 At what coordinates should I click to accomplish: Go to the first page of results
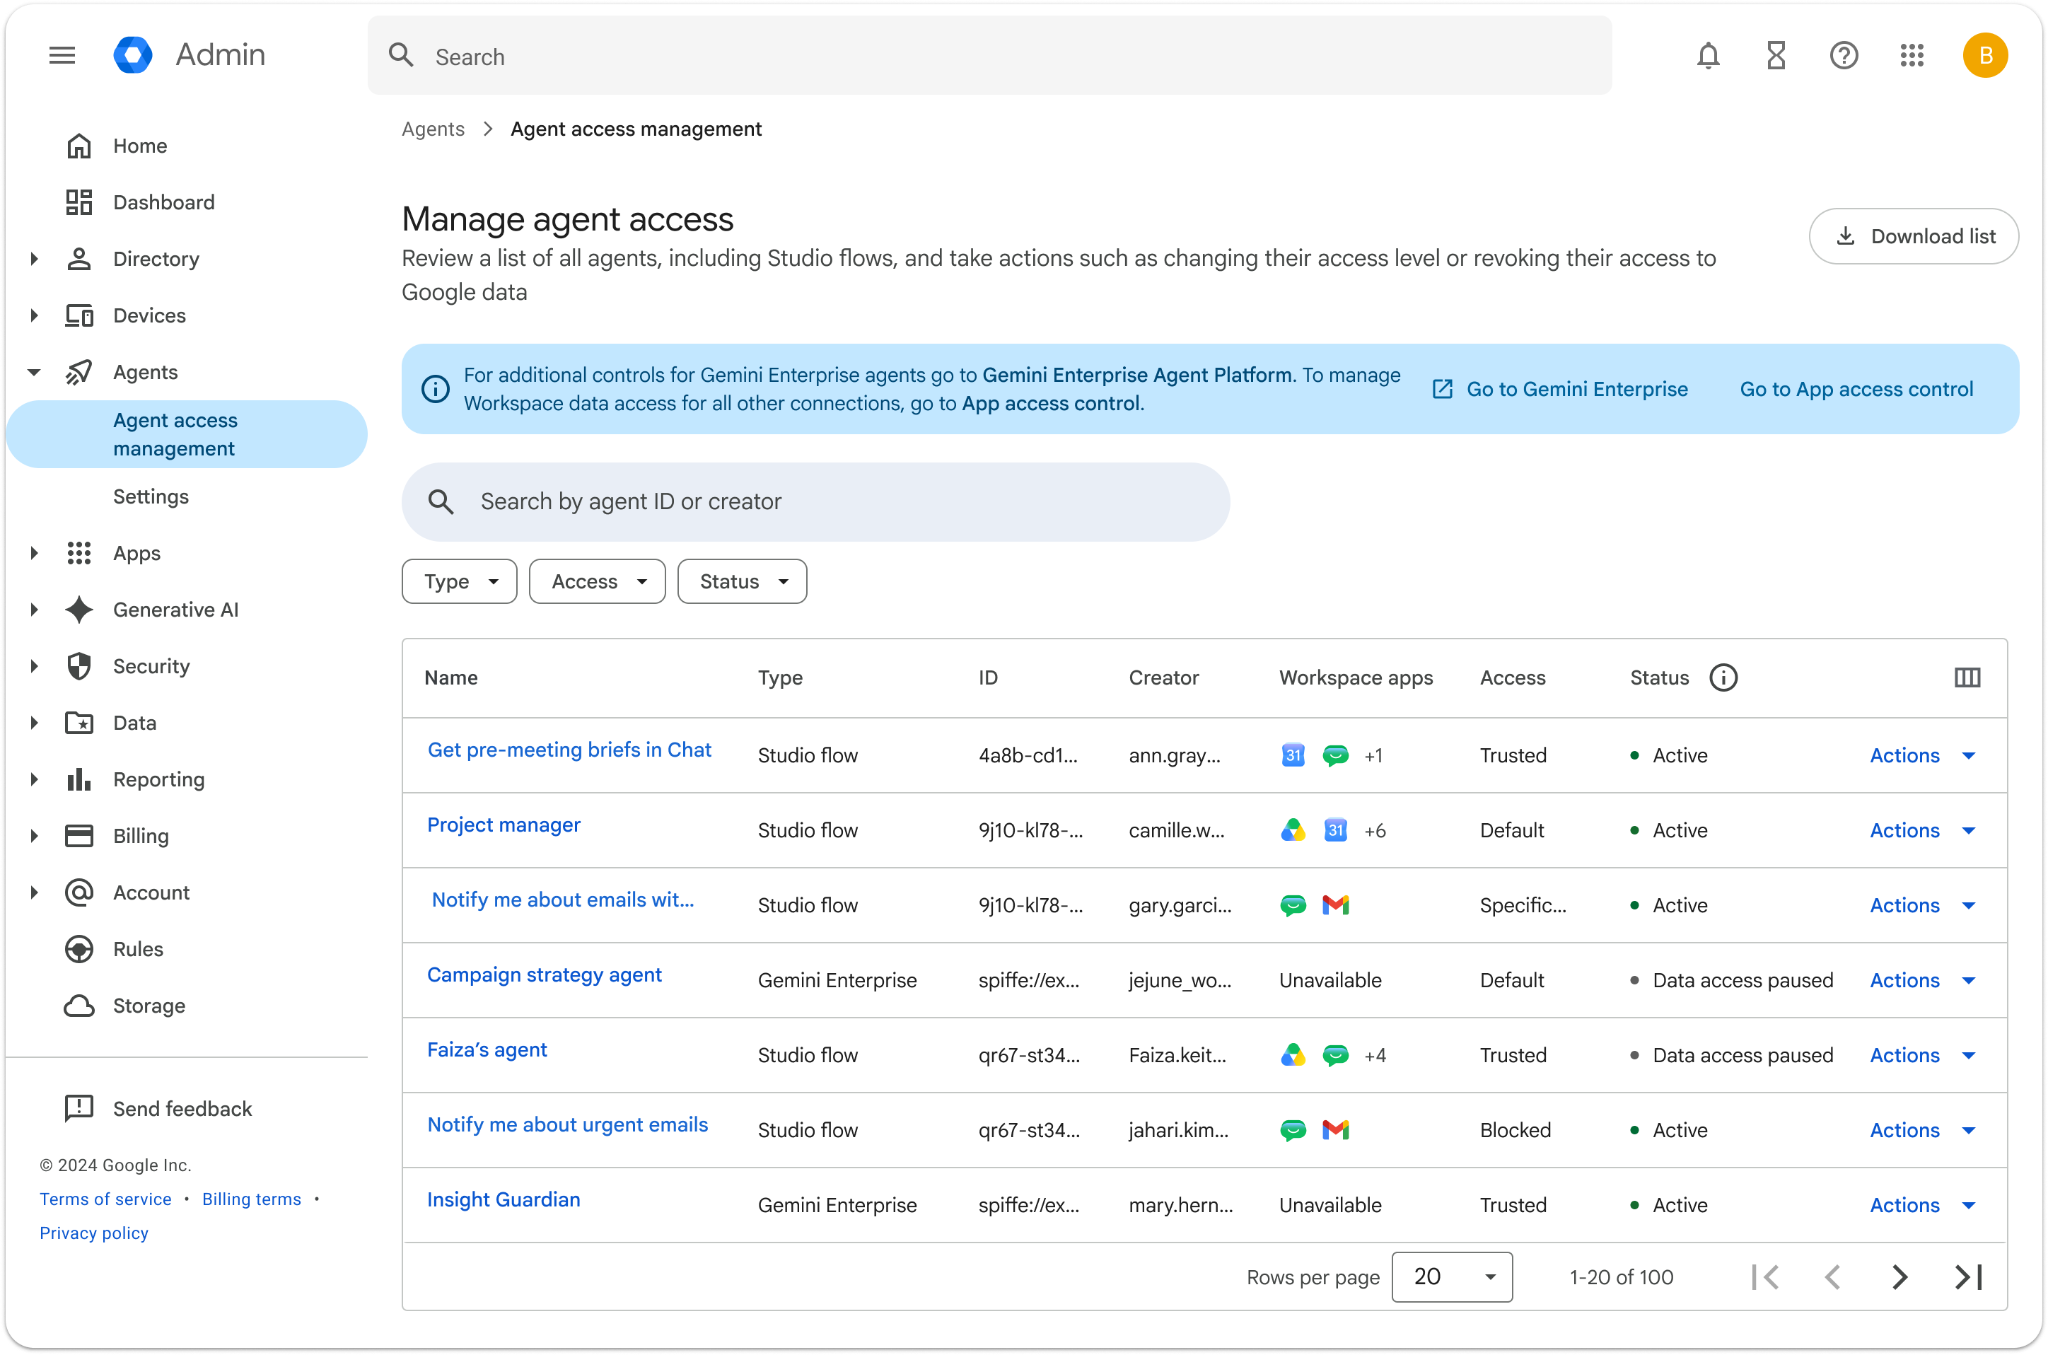click(x=1765, y=1277)
